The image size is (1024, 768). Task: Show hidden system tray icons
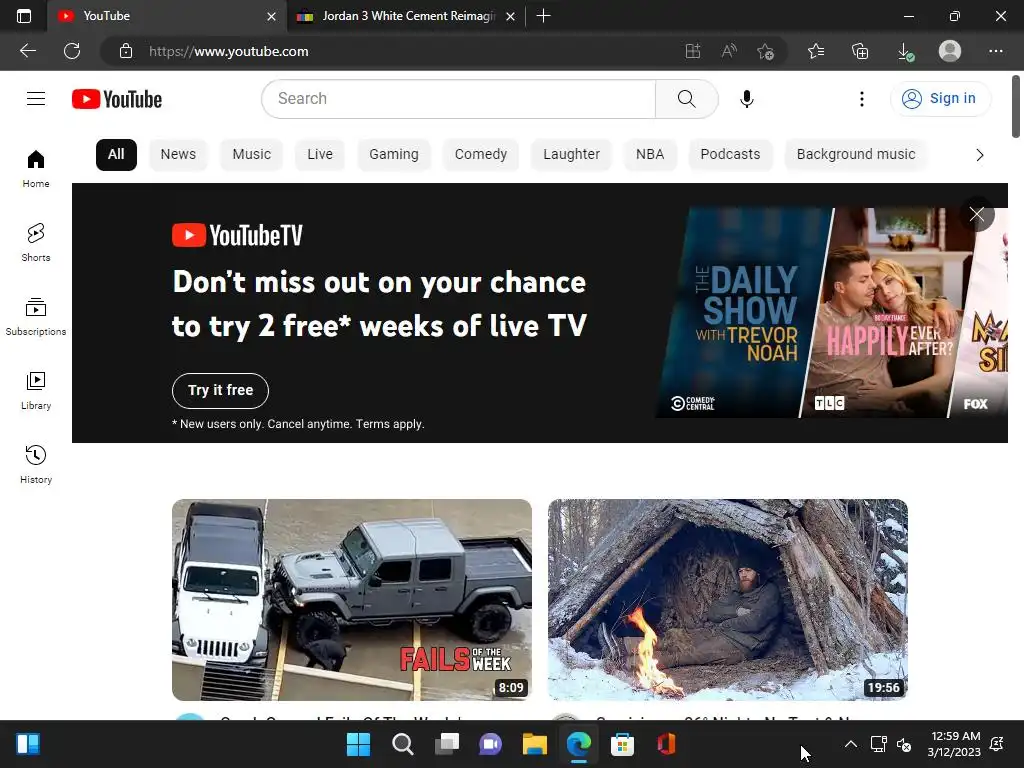point(851,744)
